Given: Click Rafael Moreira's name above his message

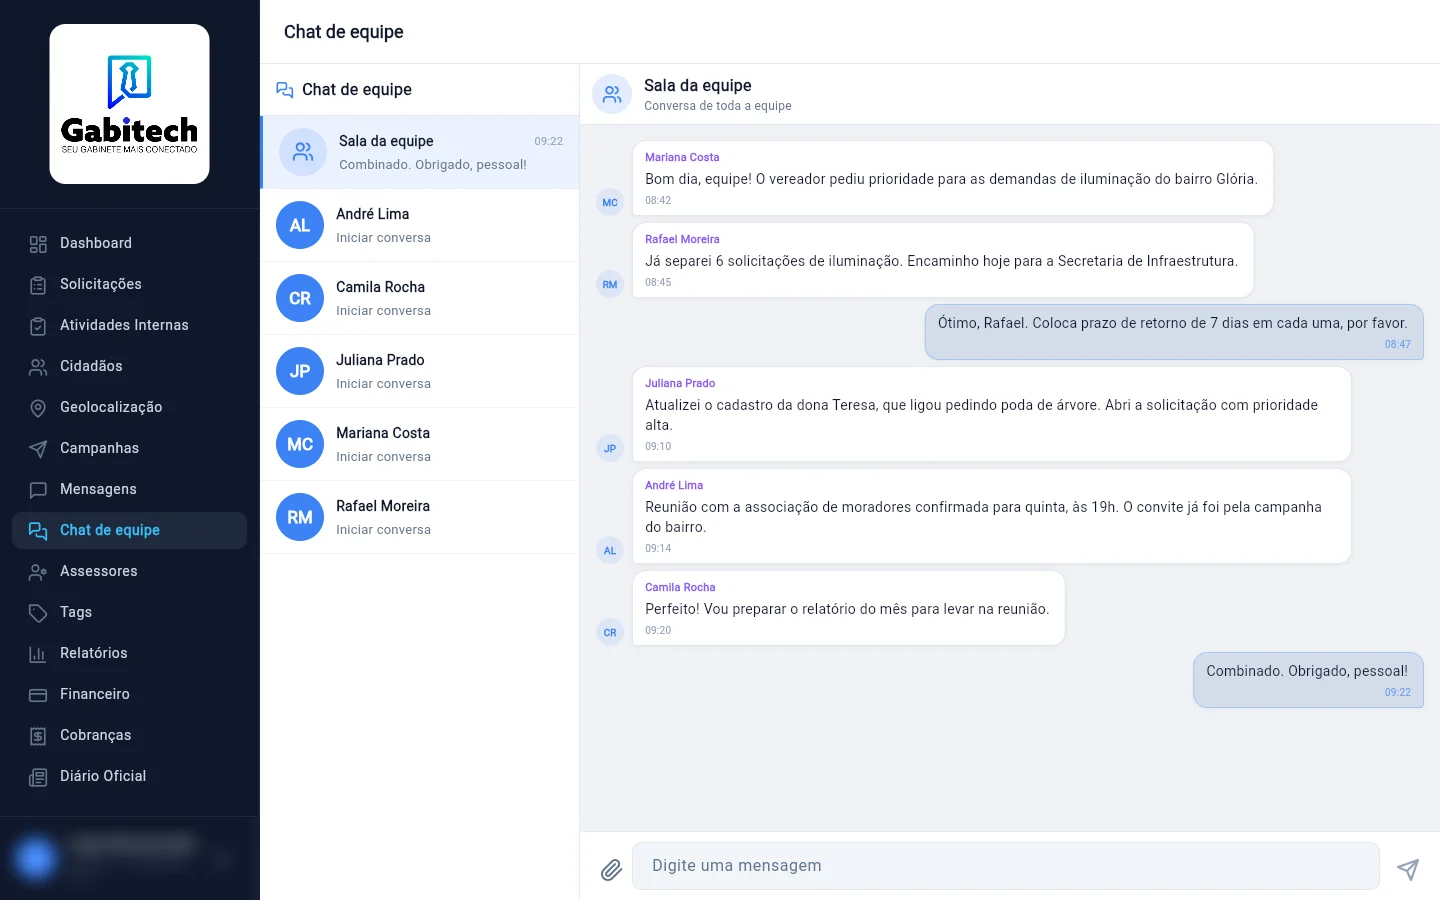Looking at the screenshot, I should [682, 239].
